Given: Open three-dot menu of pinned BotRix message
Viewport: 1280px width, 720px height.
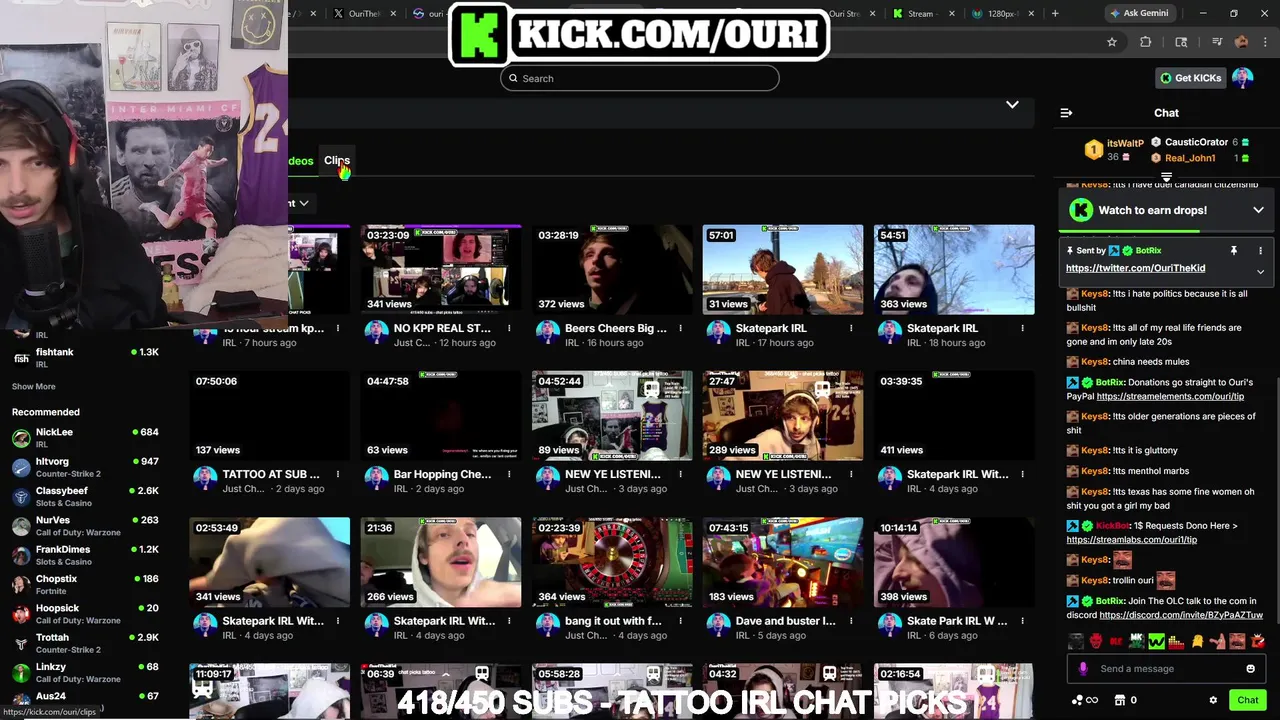Looking at the screenshot, I should 1260,251.
